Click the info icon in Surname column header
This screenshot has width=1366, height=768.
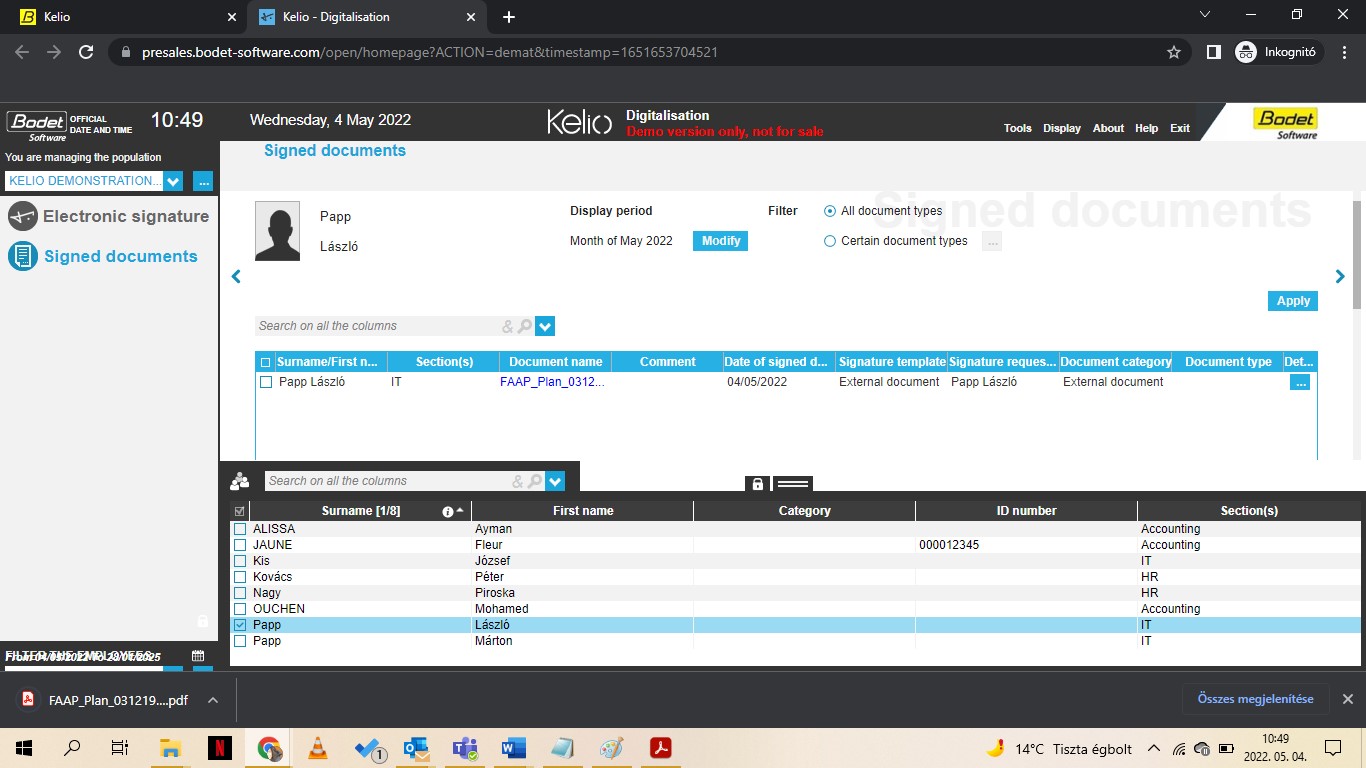pyautogui.click(x=448, y=511)
